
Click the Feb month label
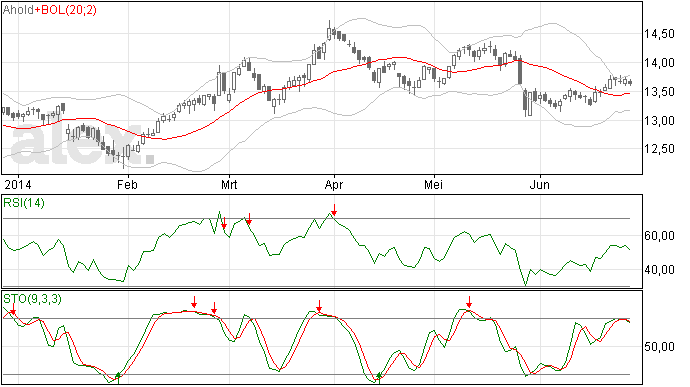tap(127, 184)
